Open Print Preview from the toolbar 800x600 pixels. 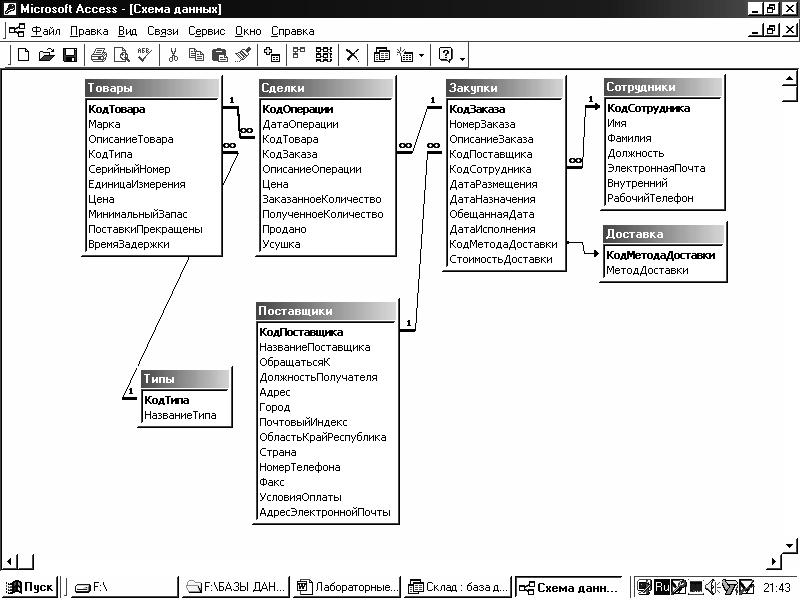[121, 55]
